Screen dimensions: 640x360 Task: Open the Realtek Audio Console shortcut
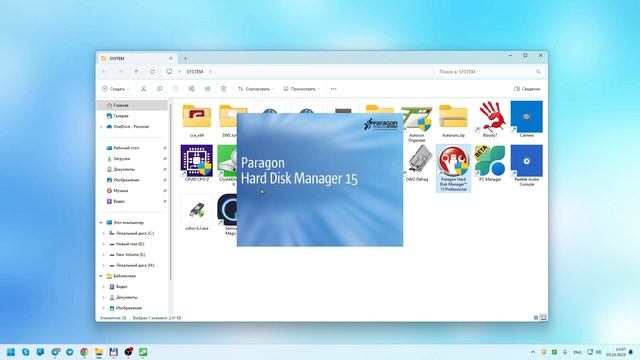point(527,165)
